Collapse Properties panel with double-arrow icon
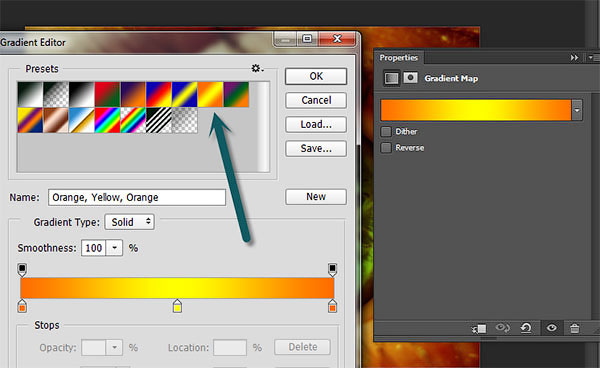The height and width of the screenshot is (368, 600). (x=574, y=58)
